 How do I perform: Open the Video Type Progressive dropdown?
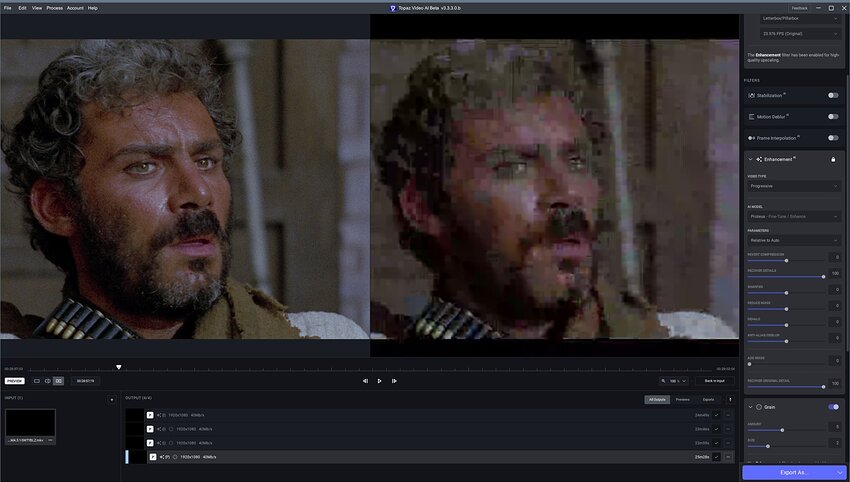click(x=794, y=186)
